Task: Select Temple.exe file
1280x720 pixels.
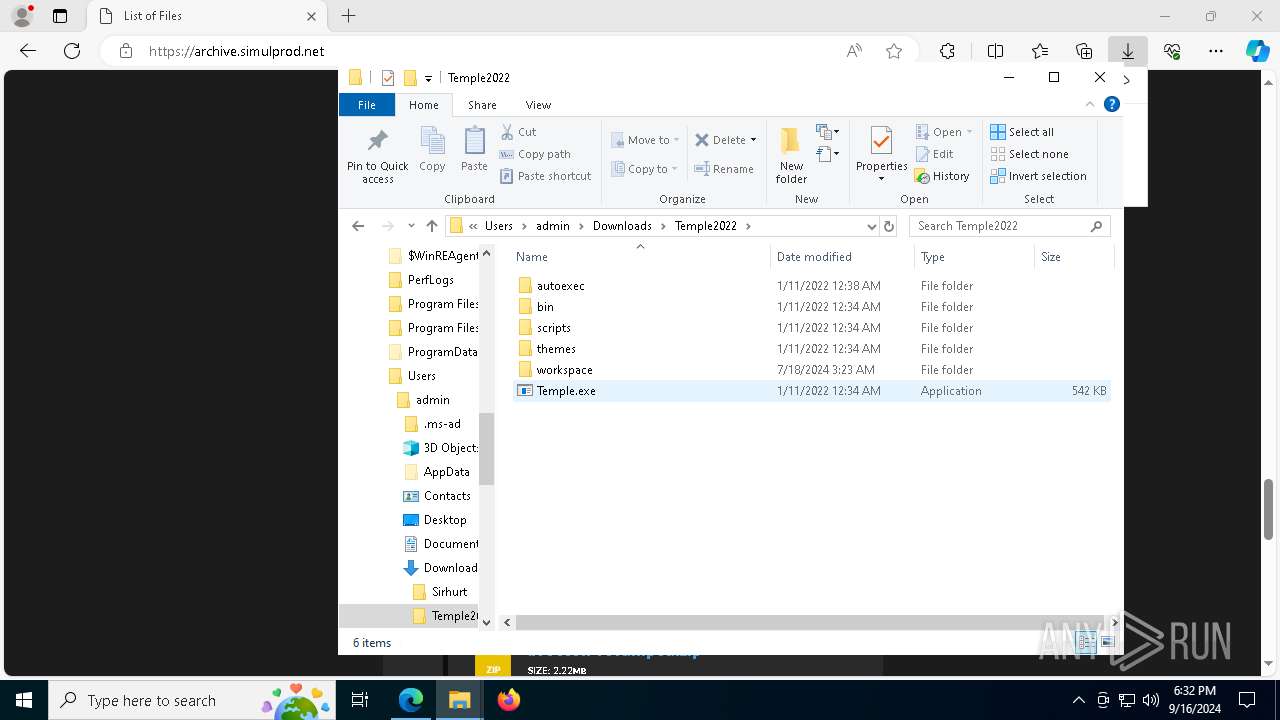Action: pyautogui.click(x=812, y=391)
